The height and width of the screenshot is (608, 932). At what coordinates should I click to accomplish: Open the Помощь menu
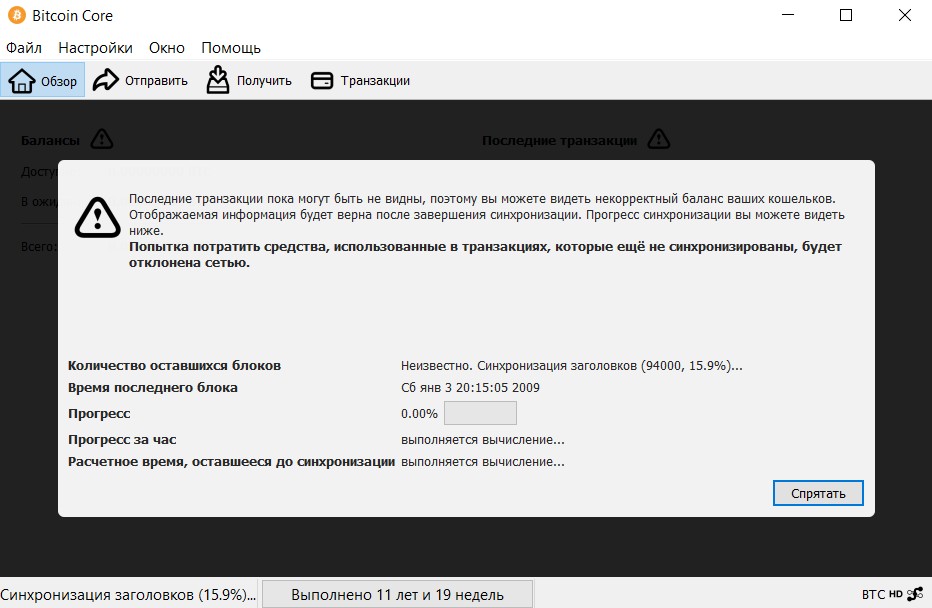pyautogui.click(x=230, y=47)
